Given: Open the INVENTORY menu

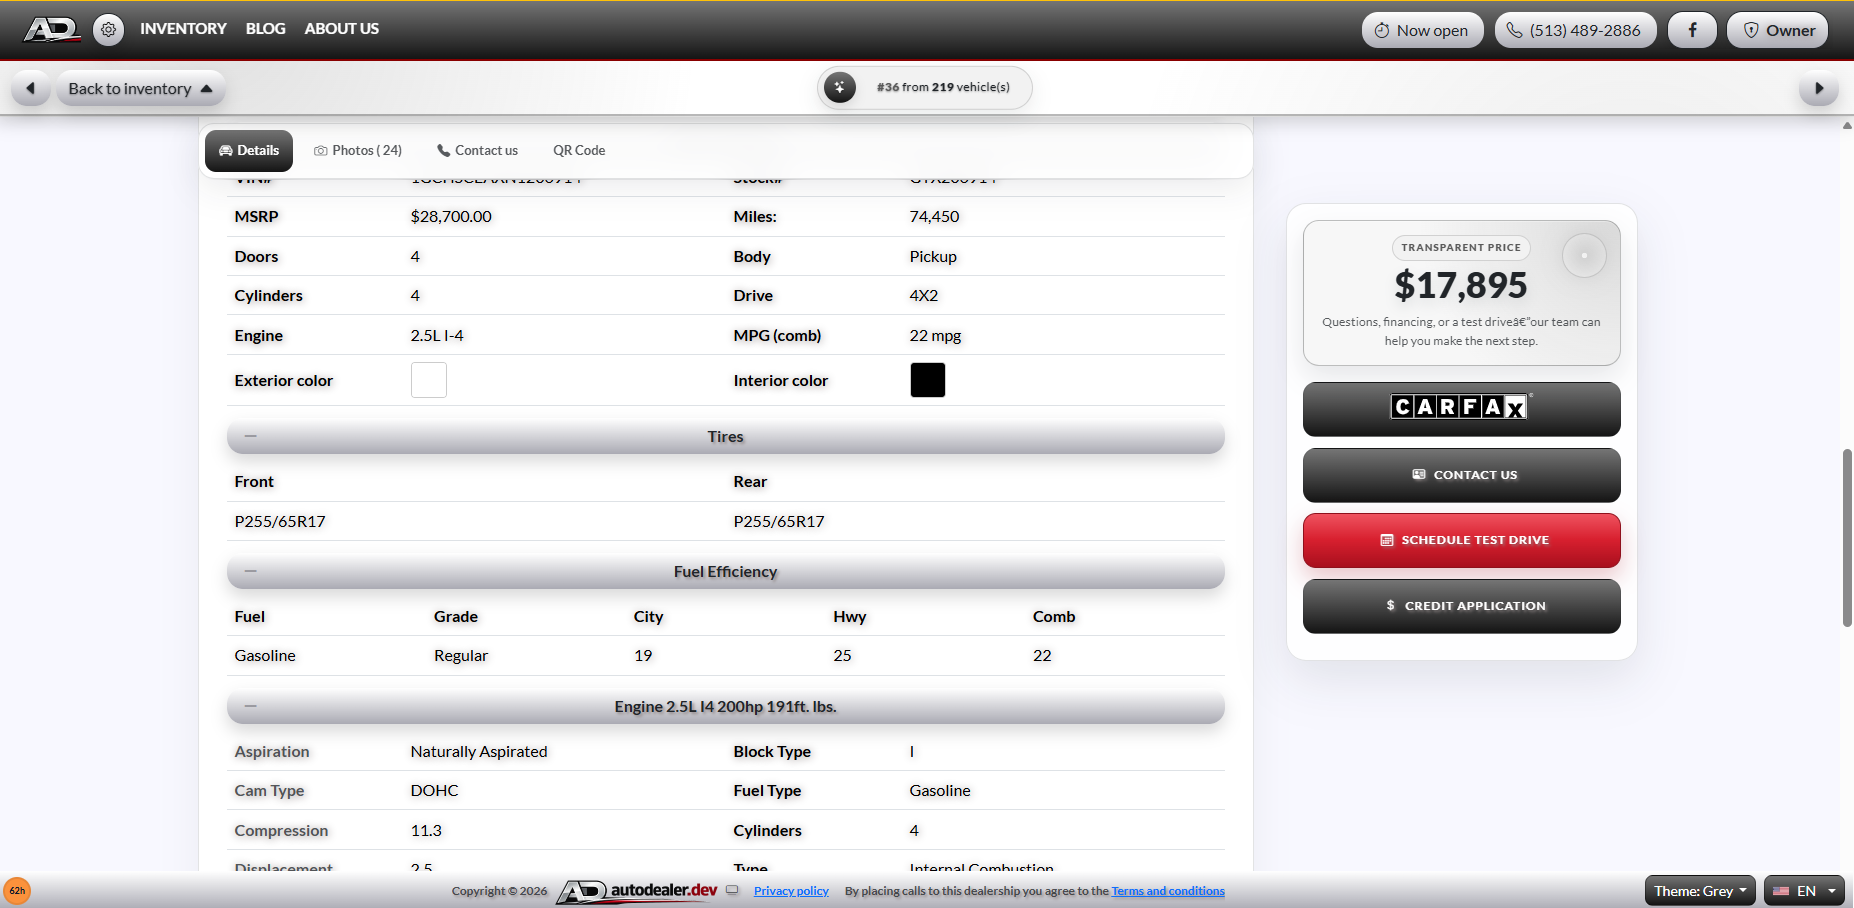Looking at the screenshot, I should (183, 29).
